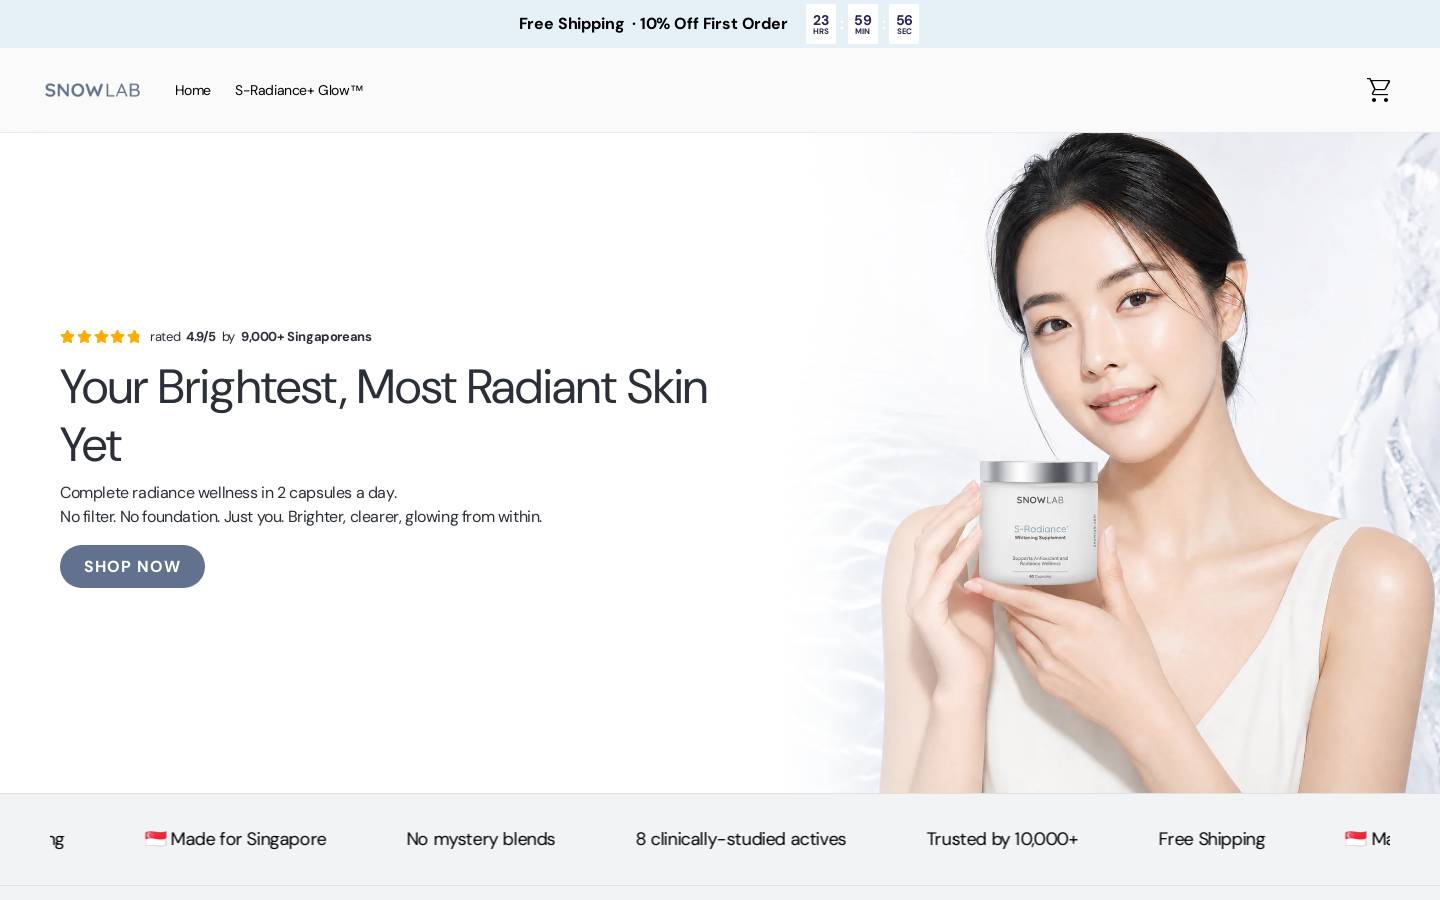Open the S-Radiance+ Glow™ page
This screenshot has width=1440, height=900.
click(299, 90)
